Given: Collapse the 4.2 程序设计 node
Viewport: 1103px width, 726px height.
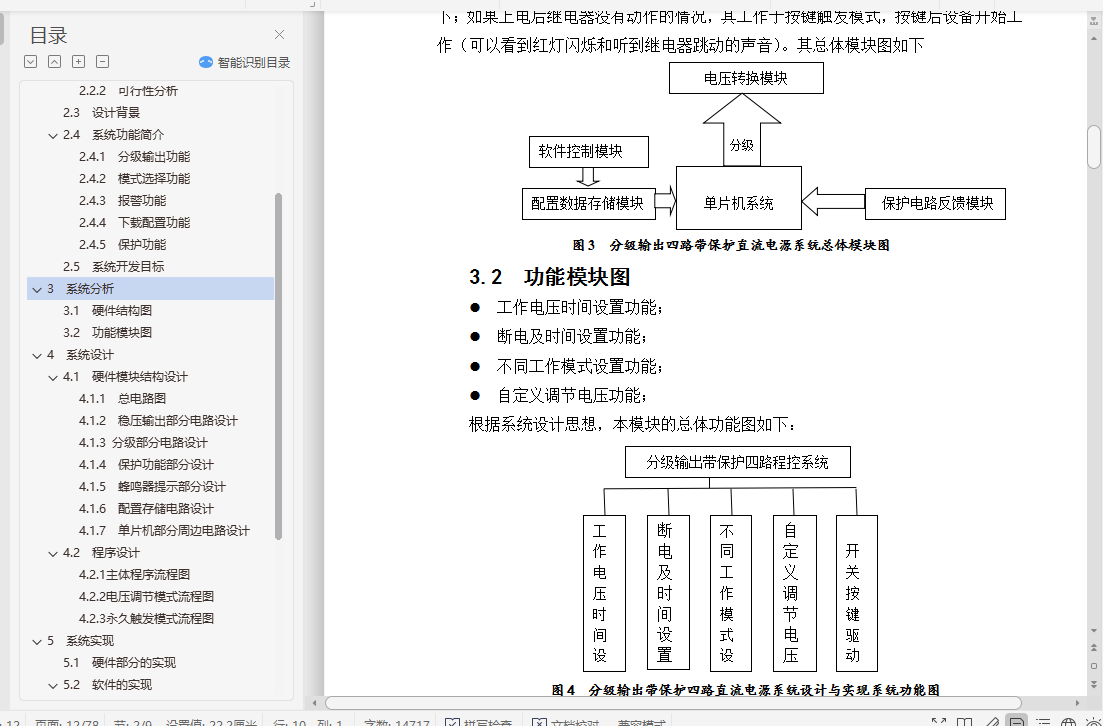Looking at the screenshot, I should pos(53,553).
